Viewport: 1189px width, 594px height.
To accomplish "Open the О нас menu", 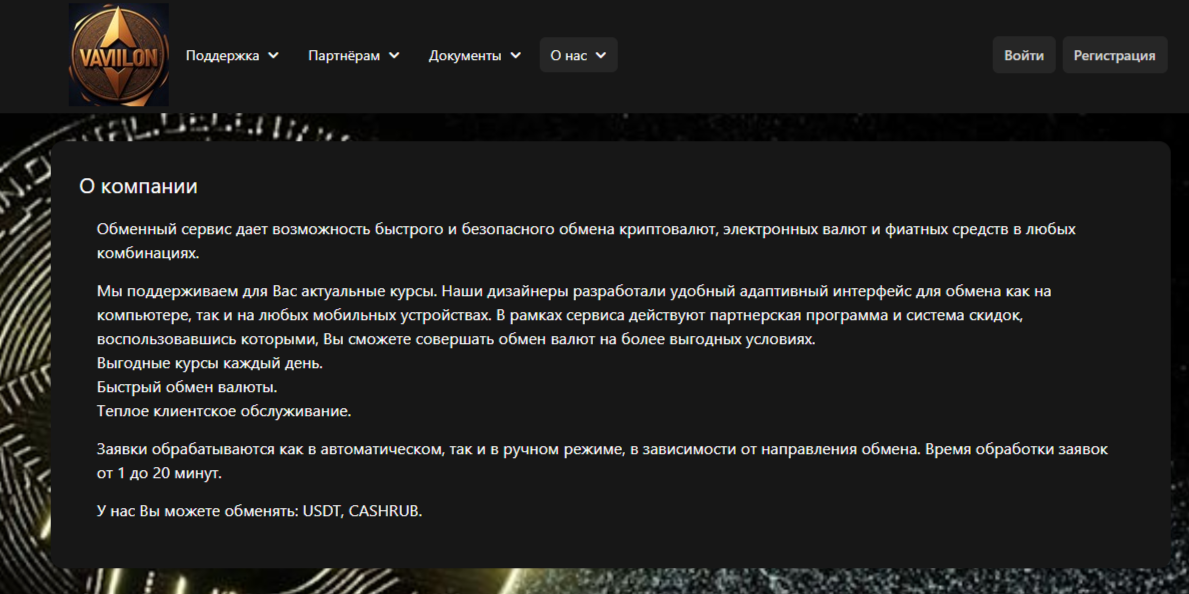I will click(x=579, y=55).
